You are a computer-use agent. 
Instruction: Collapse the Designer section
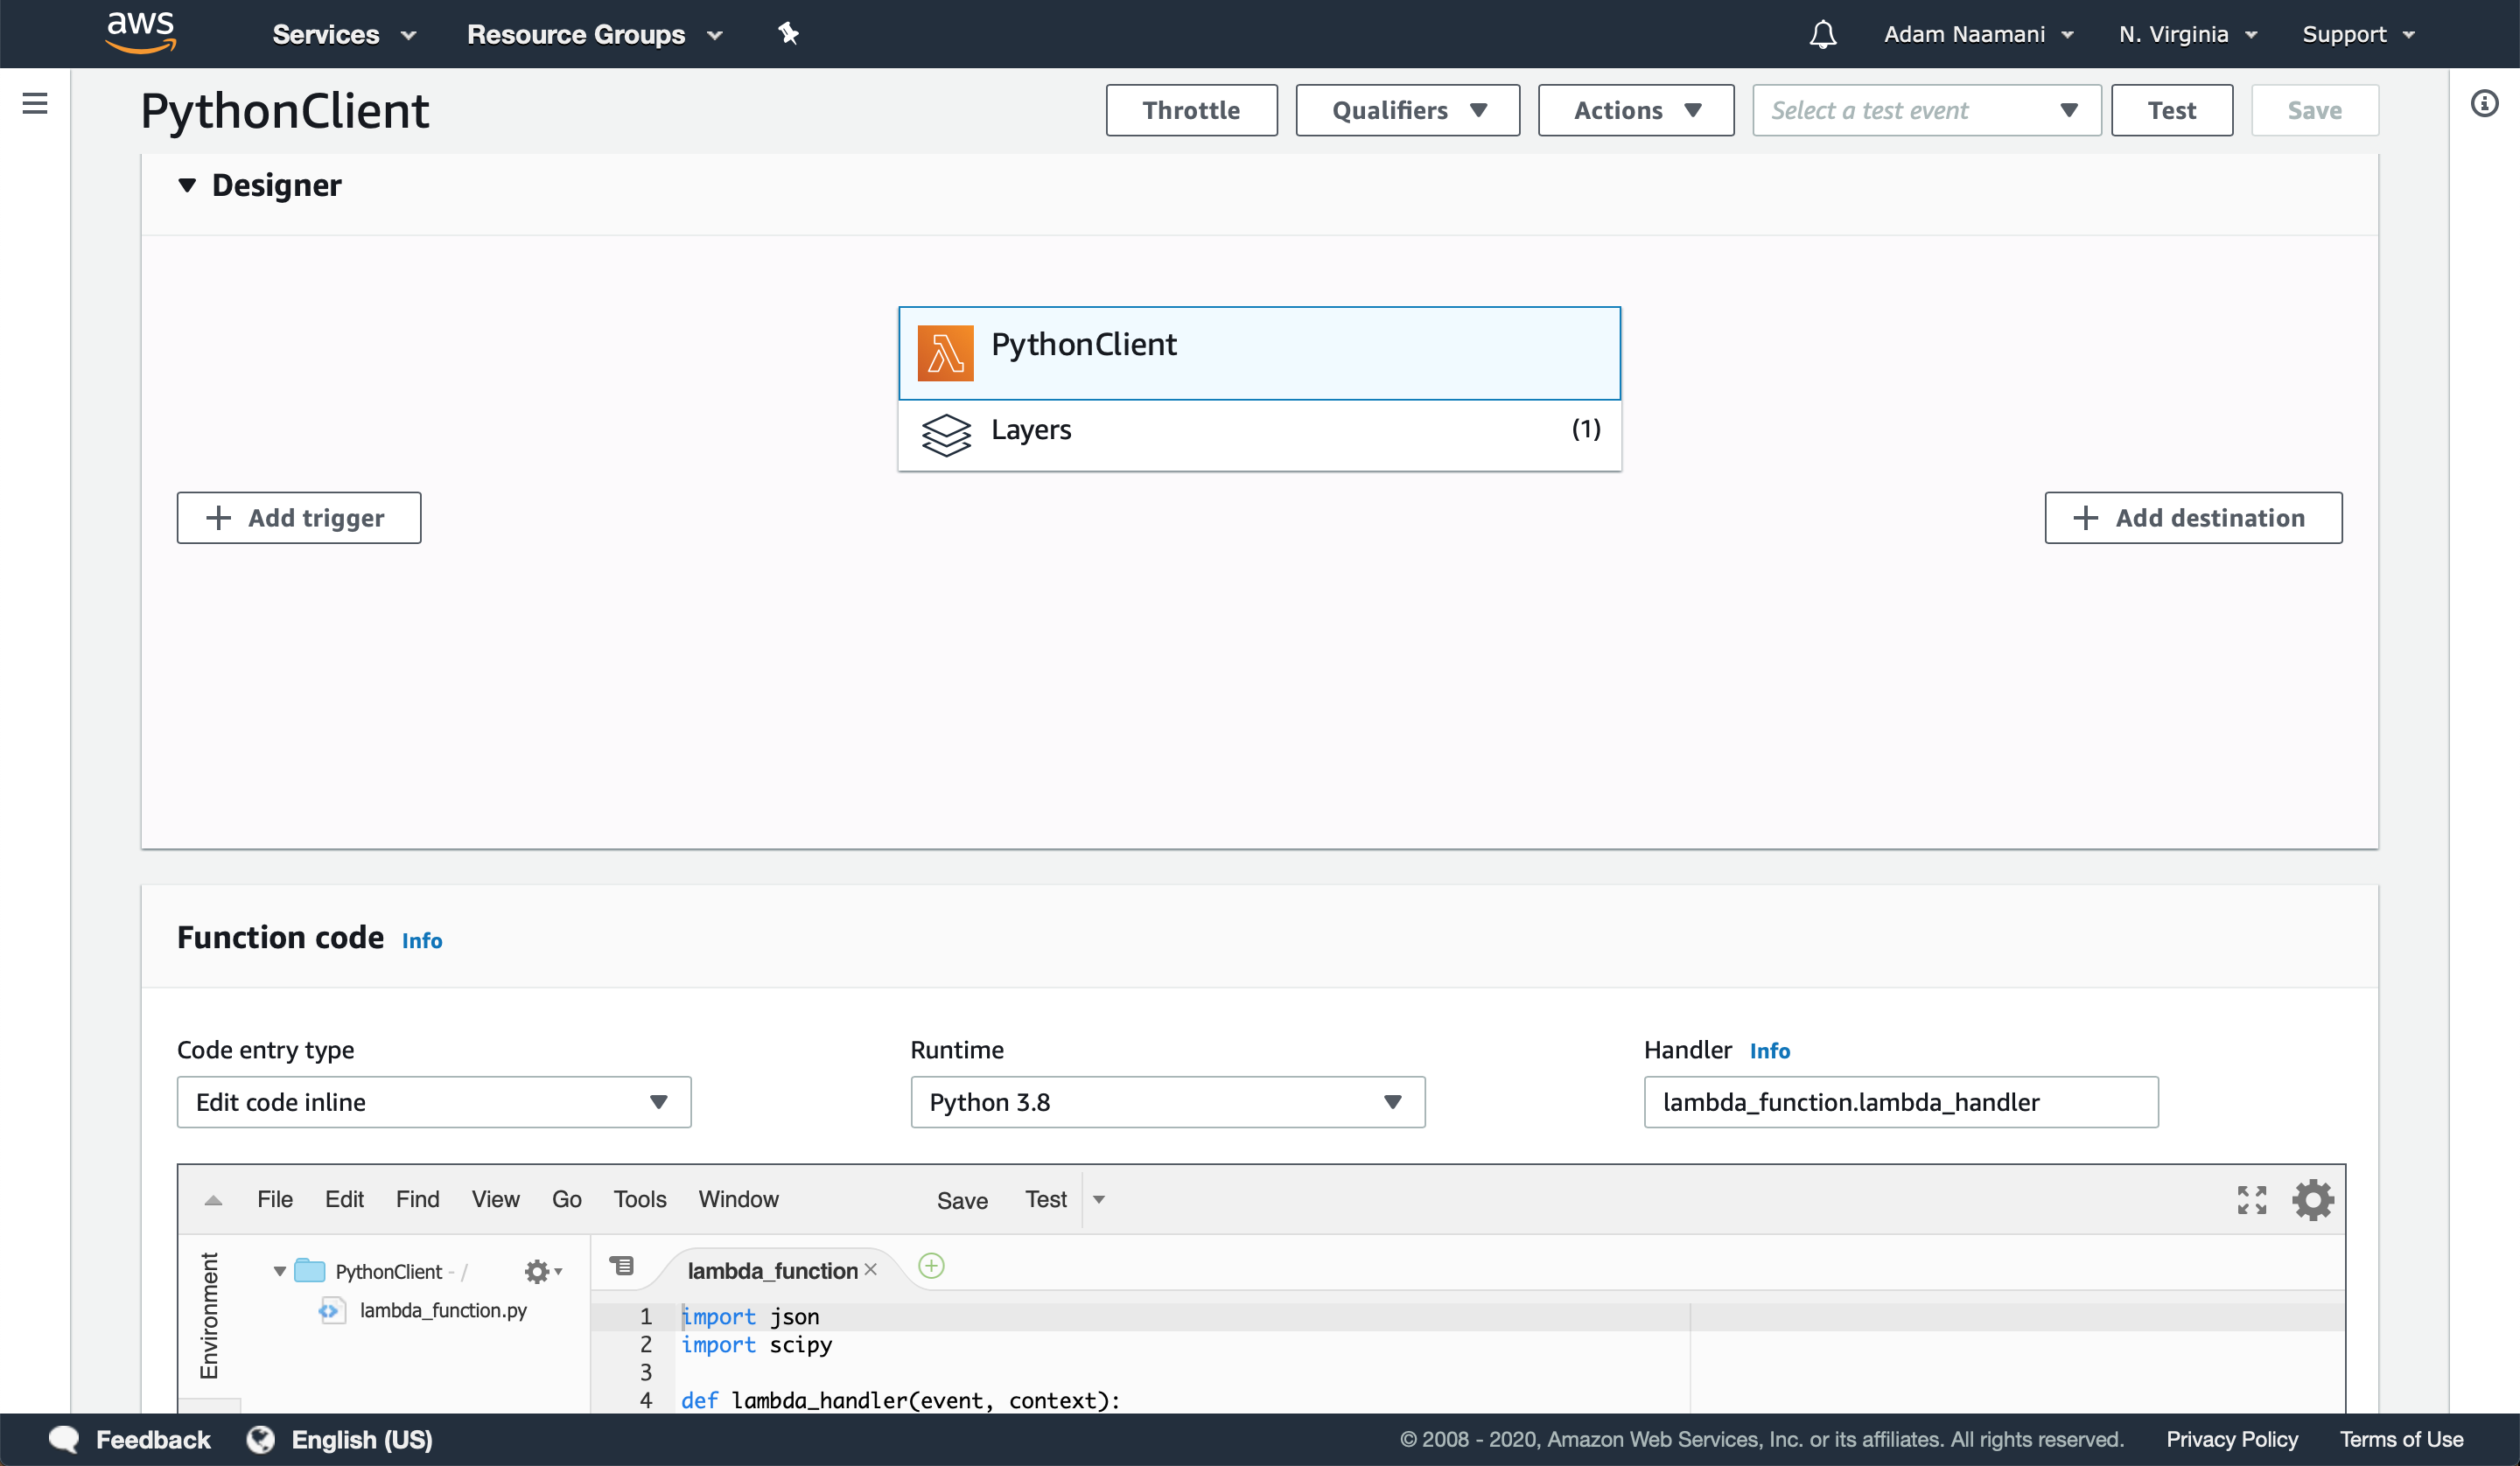pyautogui.click(x=189, y=184)
